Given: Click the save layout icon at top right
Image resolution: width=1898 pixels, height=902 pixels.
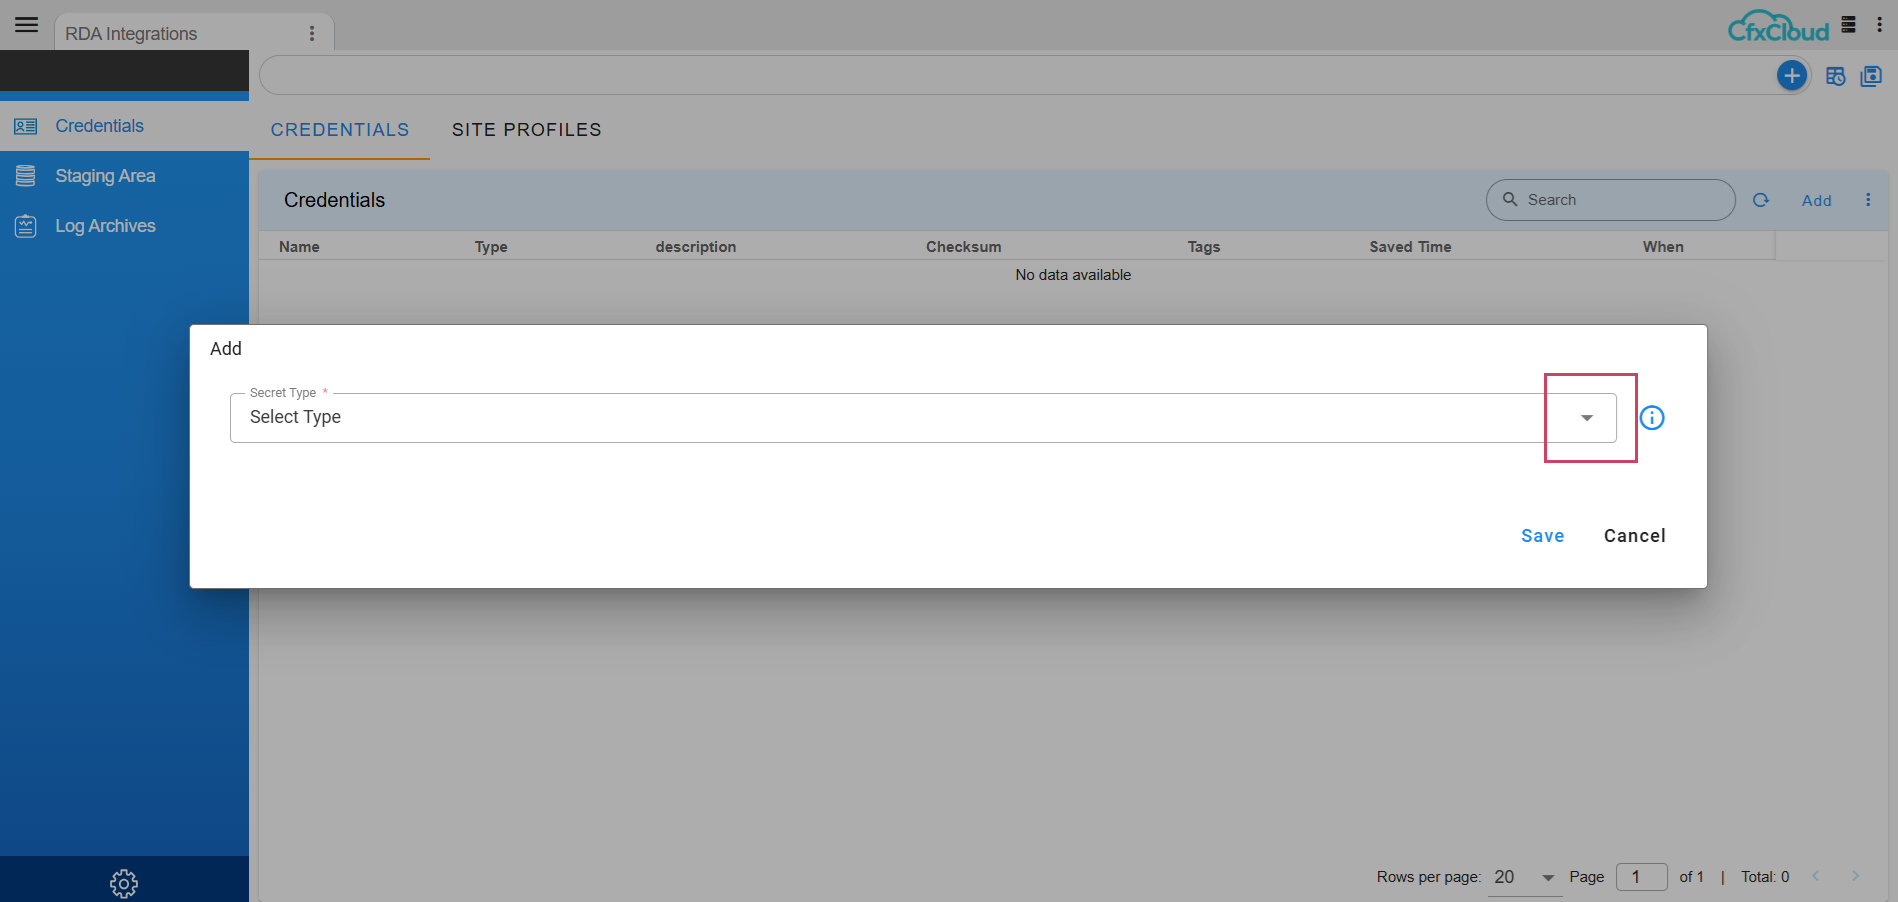Looking at the screenshot, I should (x=1871, y=76).
